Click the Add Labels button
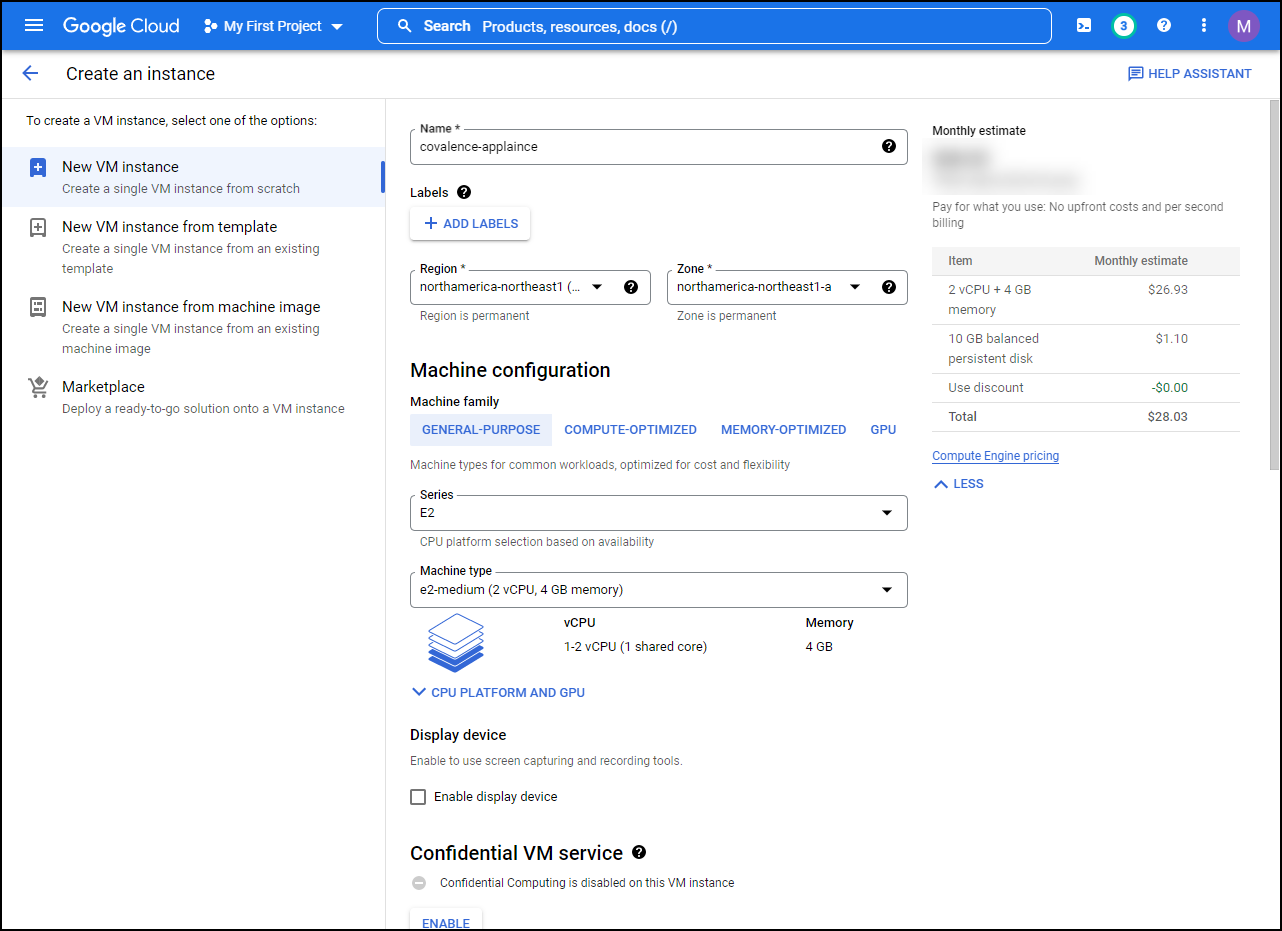This screenshot has height=931, width=1282. (x=470, y=223)
